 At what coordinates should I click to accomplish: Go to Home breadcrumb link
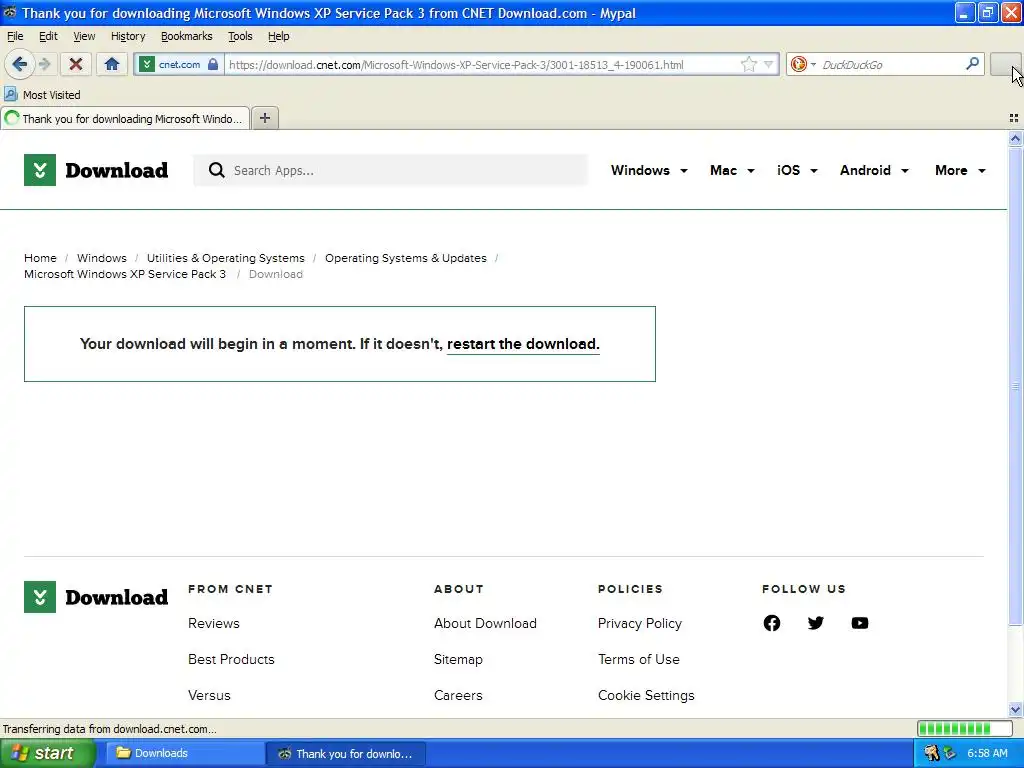[x=40, y=258]
